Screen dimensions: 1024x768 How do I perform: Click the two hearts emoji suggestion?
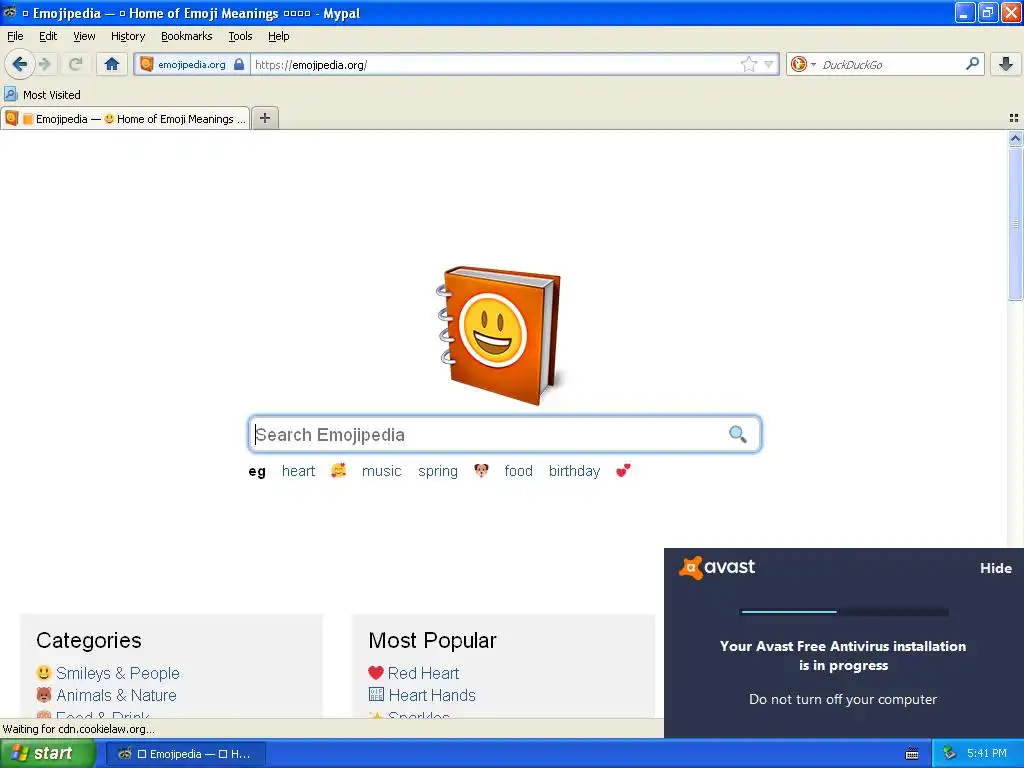point(623,470)
